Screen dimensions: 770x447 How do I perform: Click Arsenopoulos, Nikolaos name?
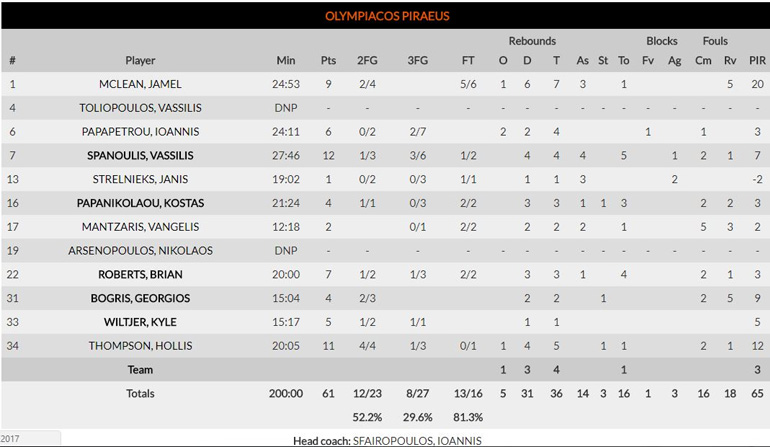point(140,251)
